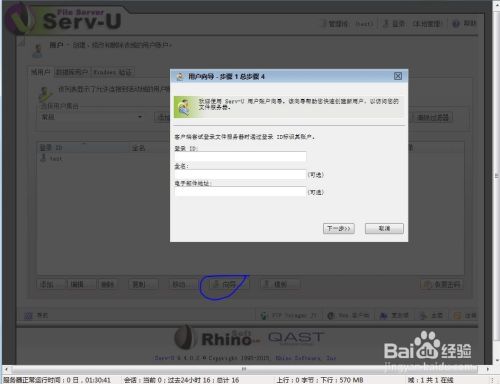Switch to the 域用户 tab
This screenshot has width=500, height=384.
[41, 72]
